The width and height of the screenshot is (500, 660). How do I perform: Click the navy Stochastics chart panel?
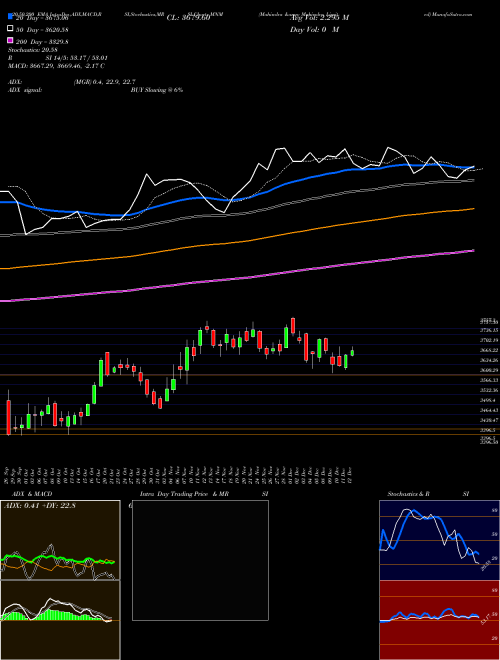(x=439, y=540)
